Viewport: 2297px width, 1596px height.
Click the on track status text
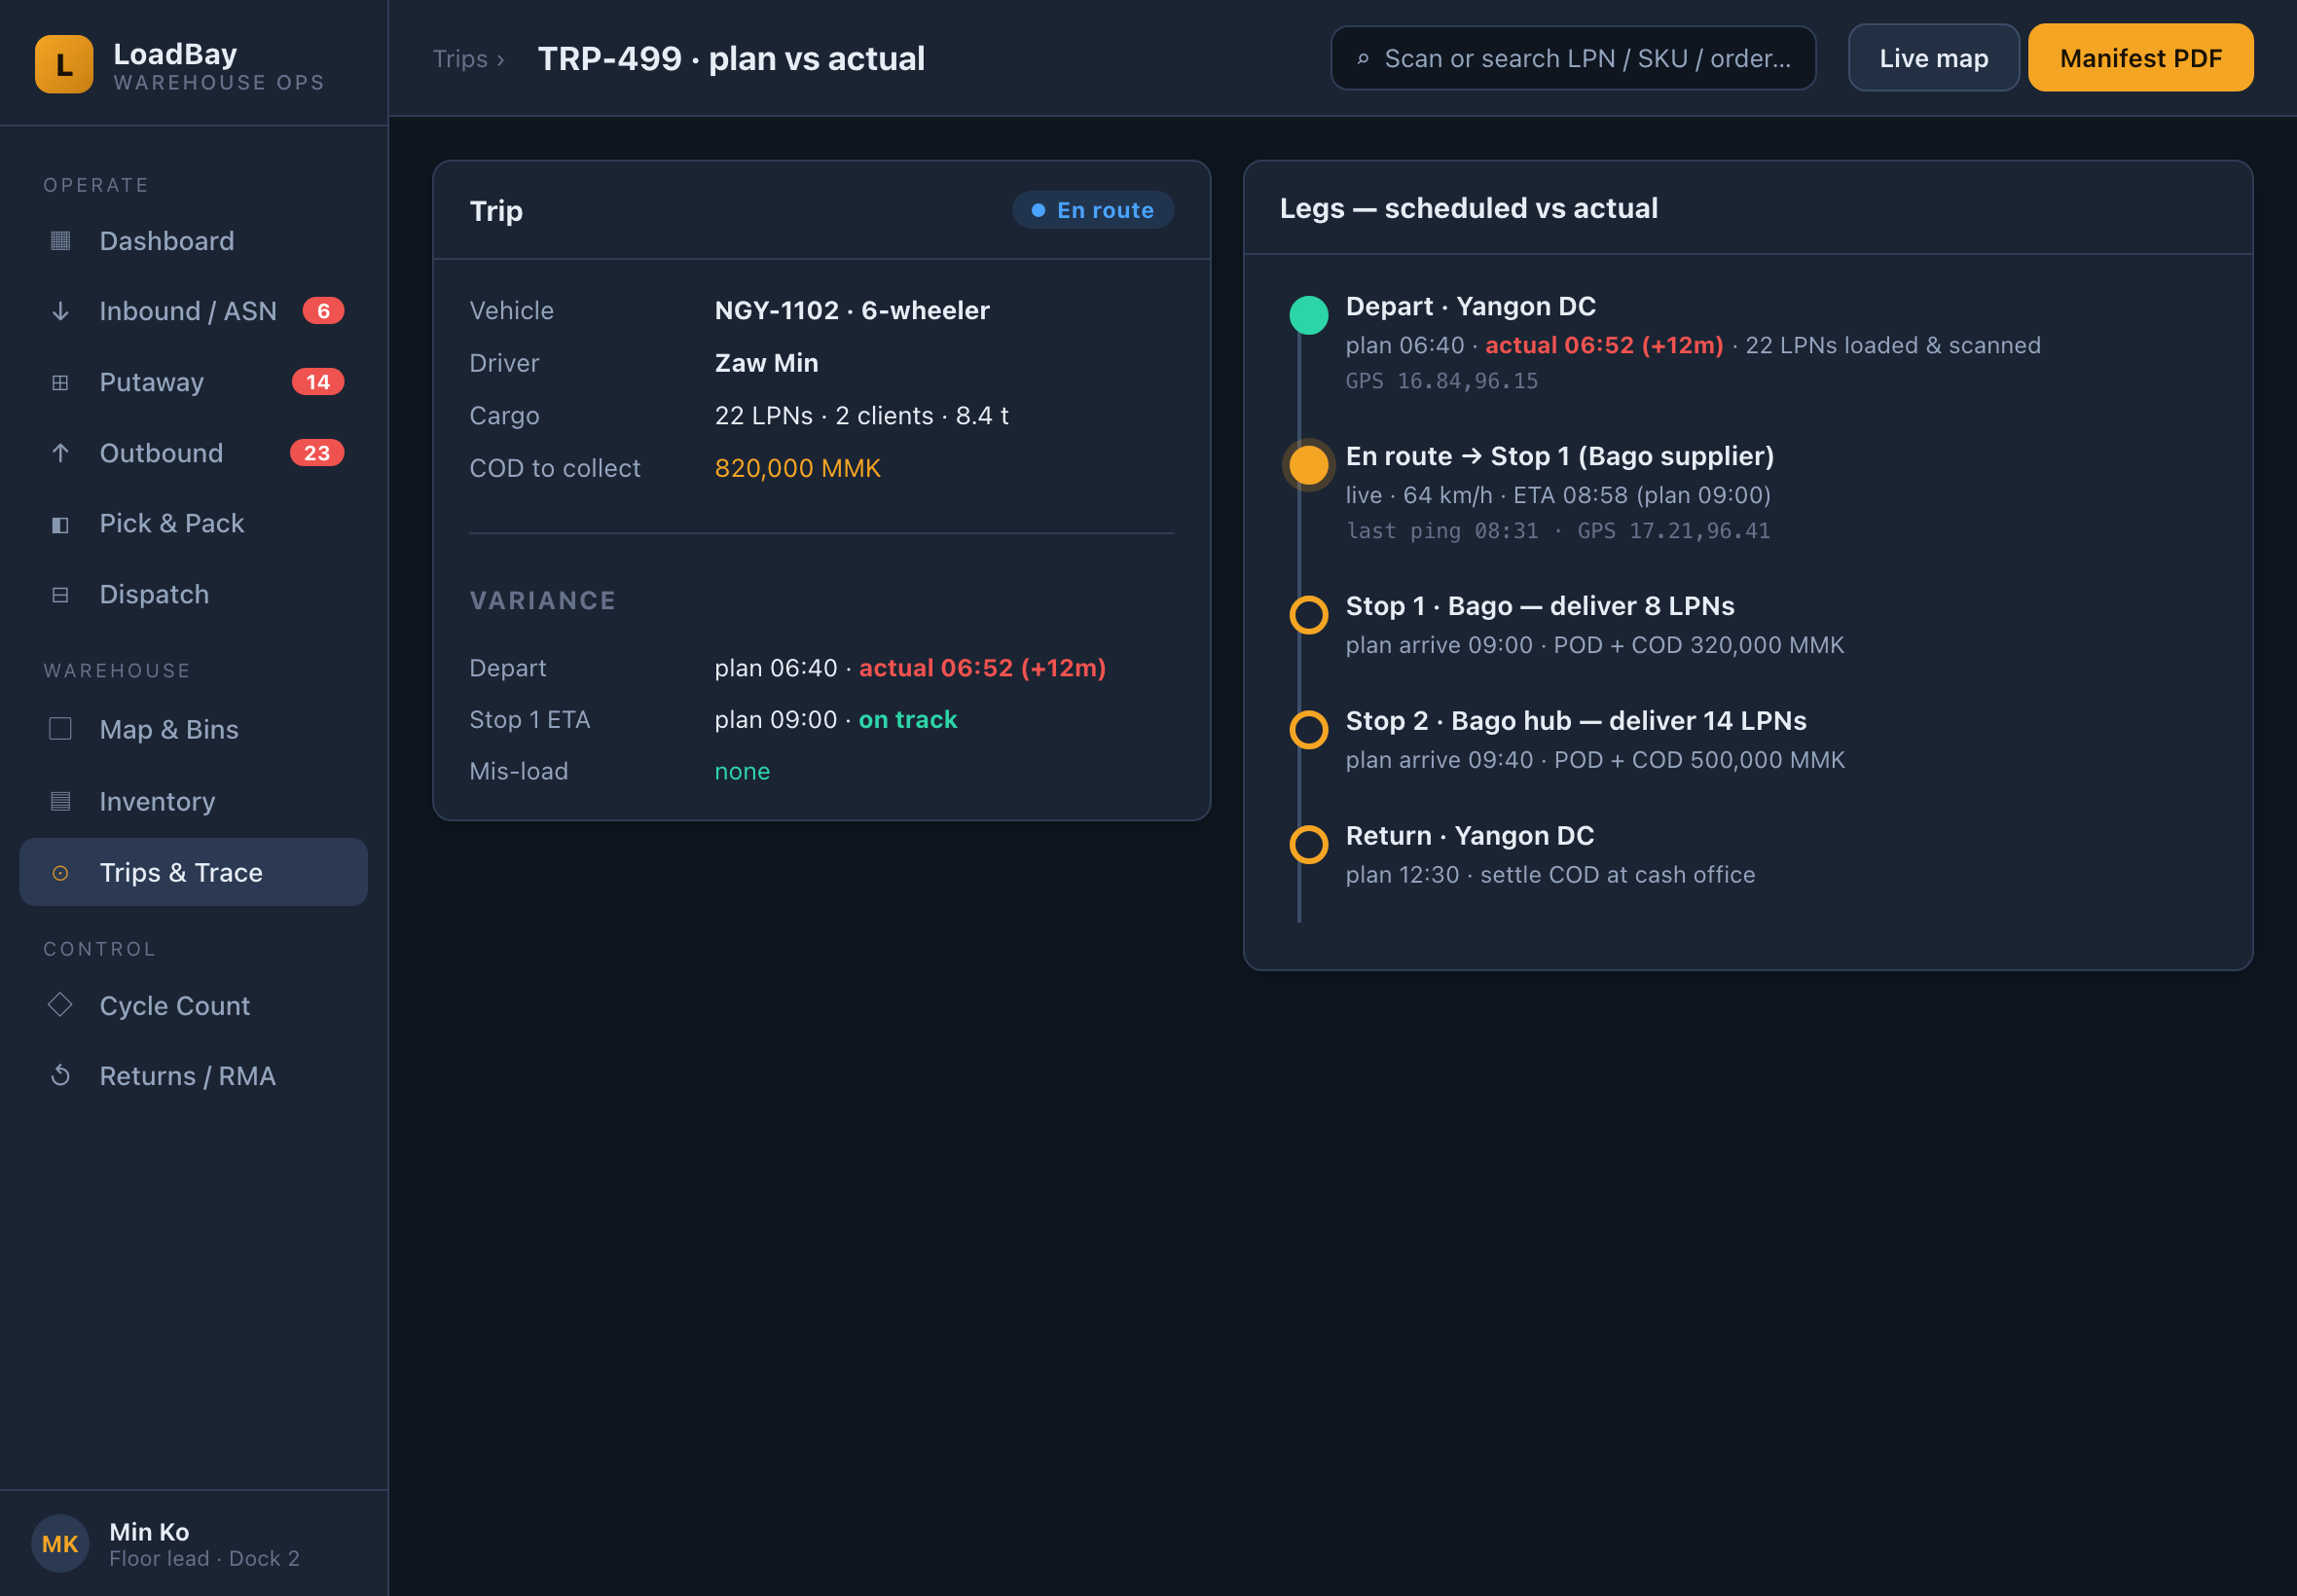click(x=908, y=720)
